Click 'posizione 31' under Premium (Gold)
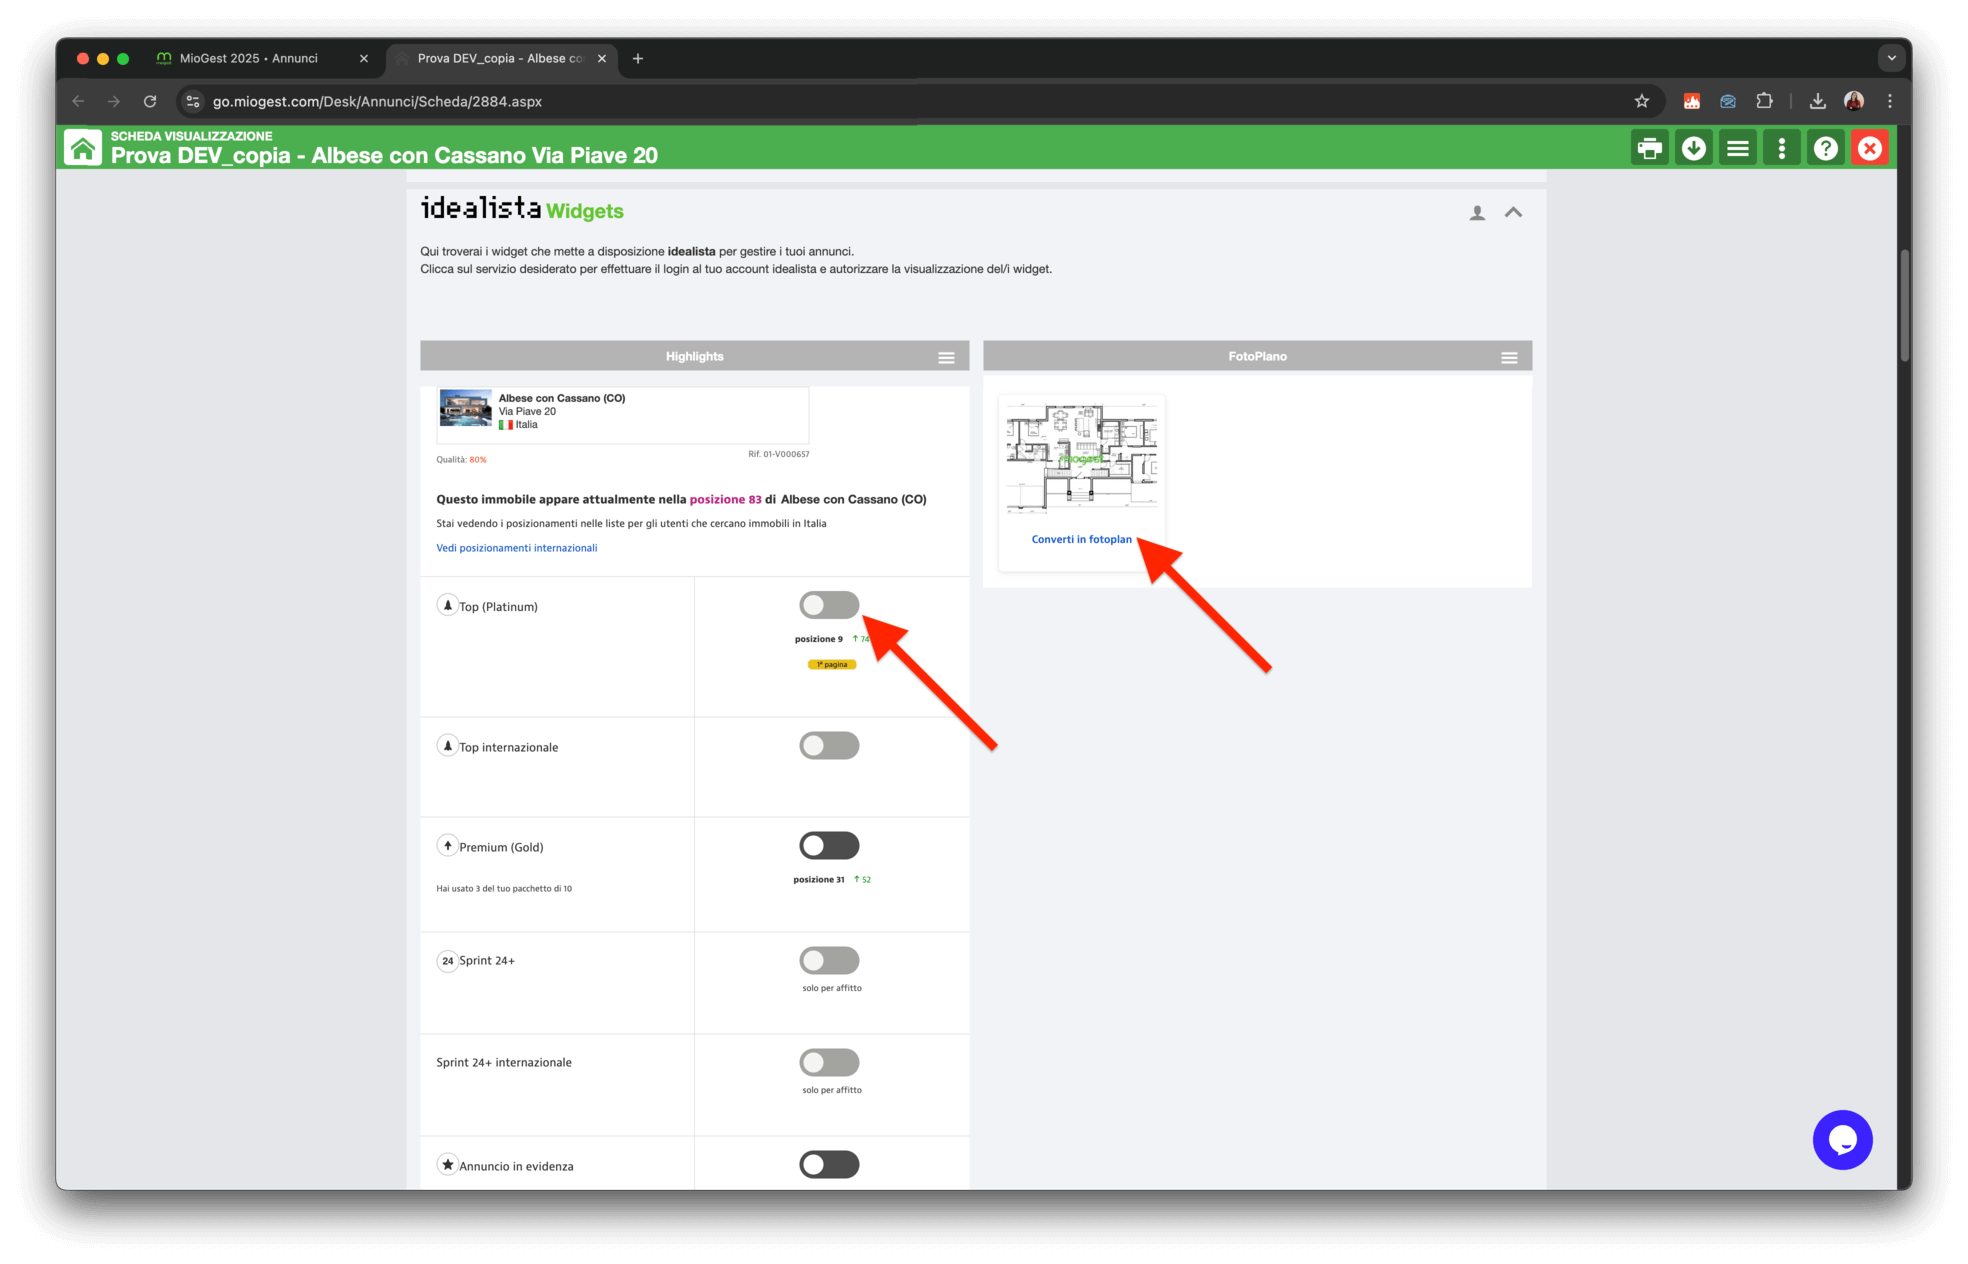 [x=819, y=880]
